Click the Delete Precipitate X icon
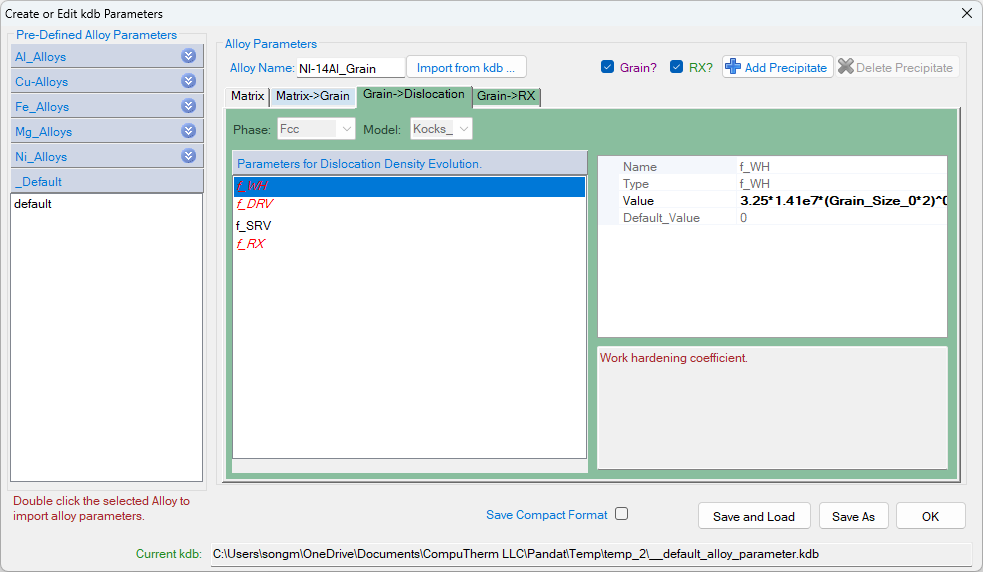Screen dimensions: 983x572 [846, 67]
